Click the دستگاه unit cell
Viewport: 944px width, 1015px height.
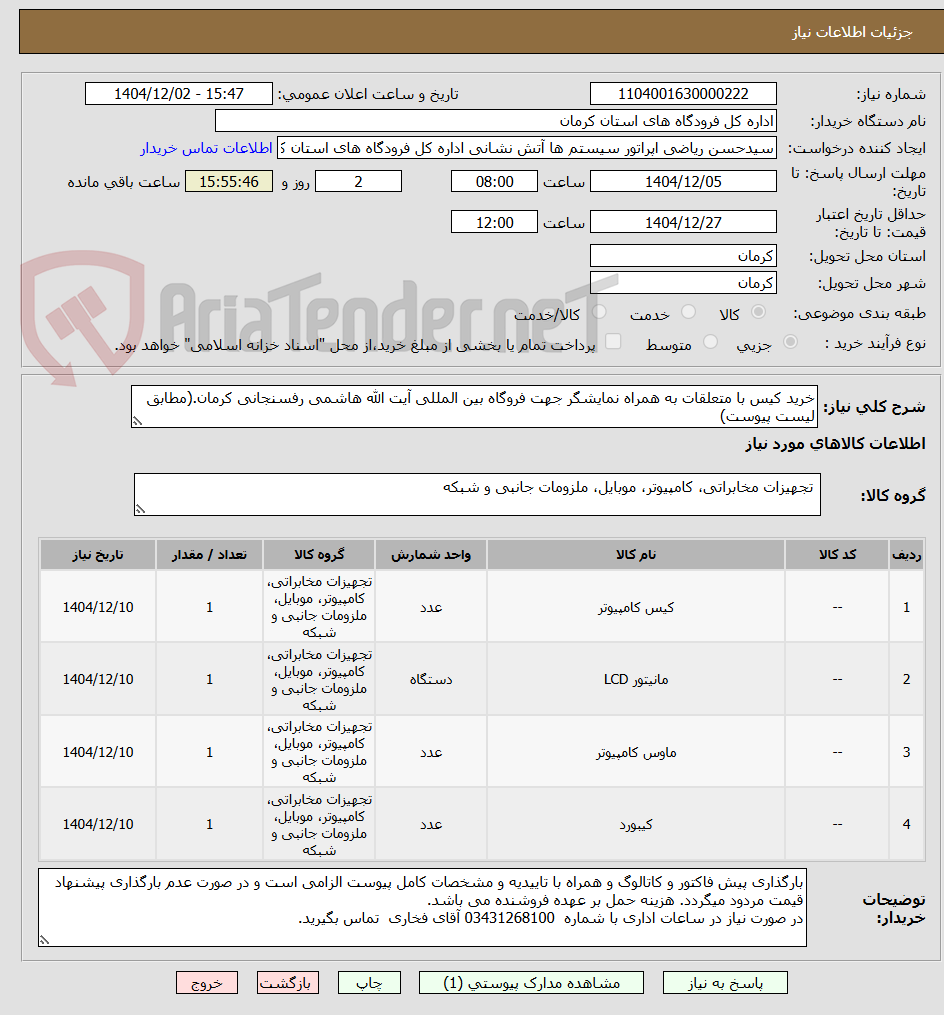pyautogui.click(x=431, y=679)
